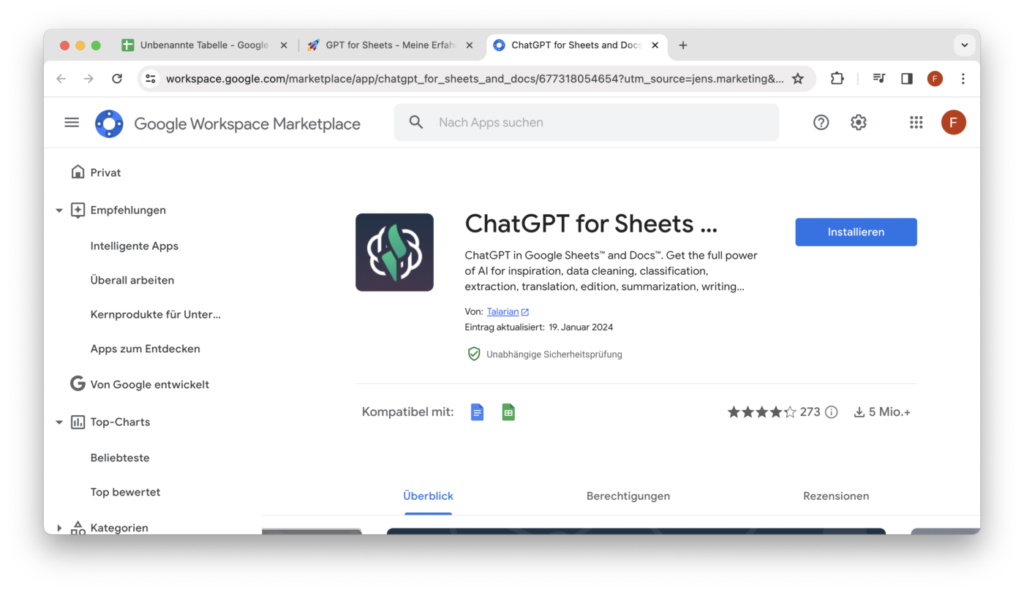
Task: Go forward in browser history
Action: point(89,78)
